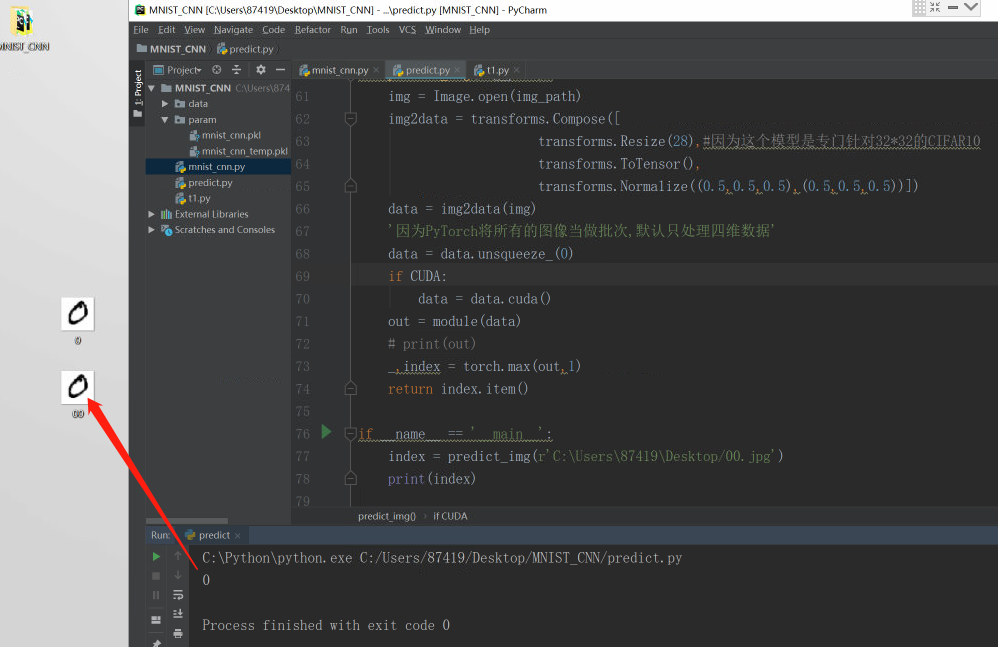The image size is (998, 647).
Task: Expand the data folder
Action: (x=165, y=104)
